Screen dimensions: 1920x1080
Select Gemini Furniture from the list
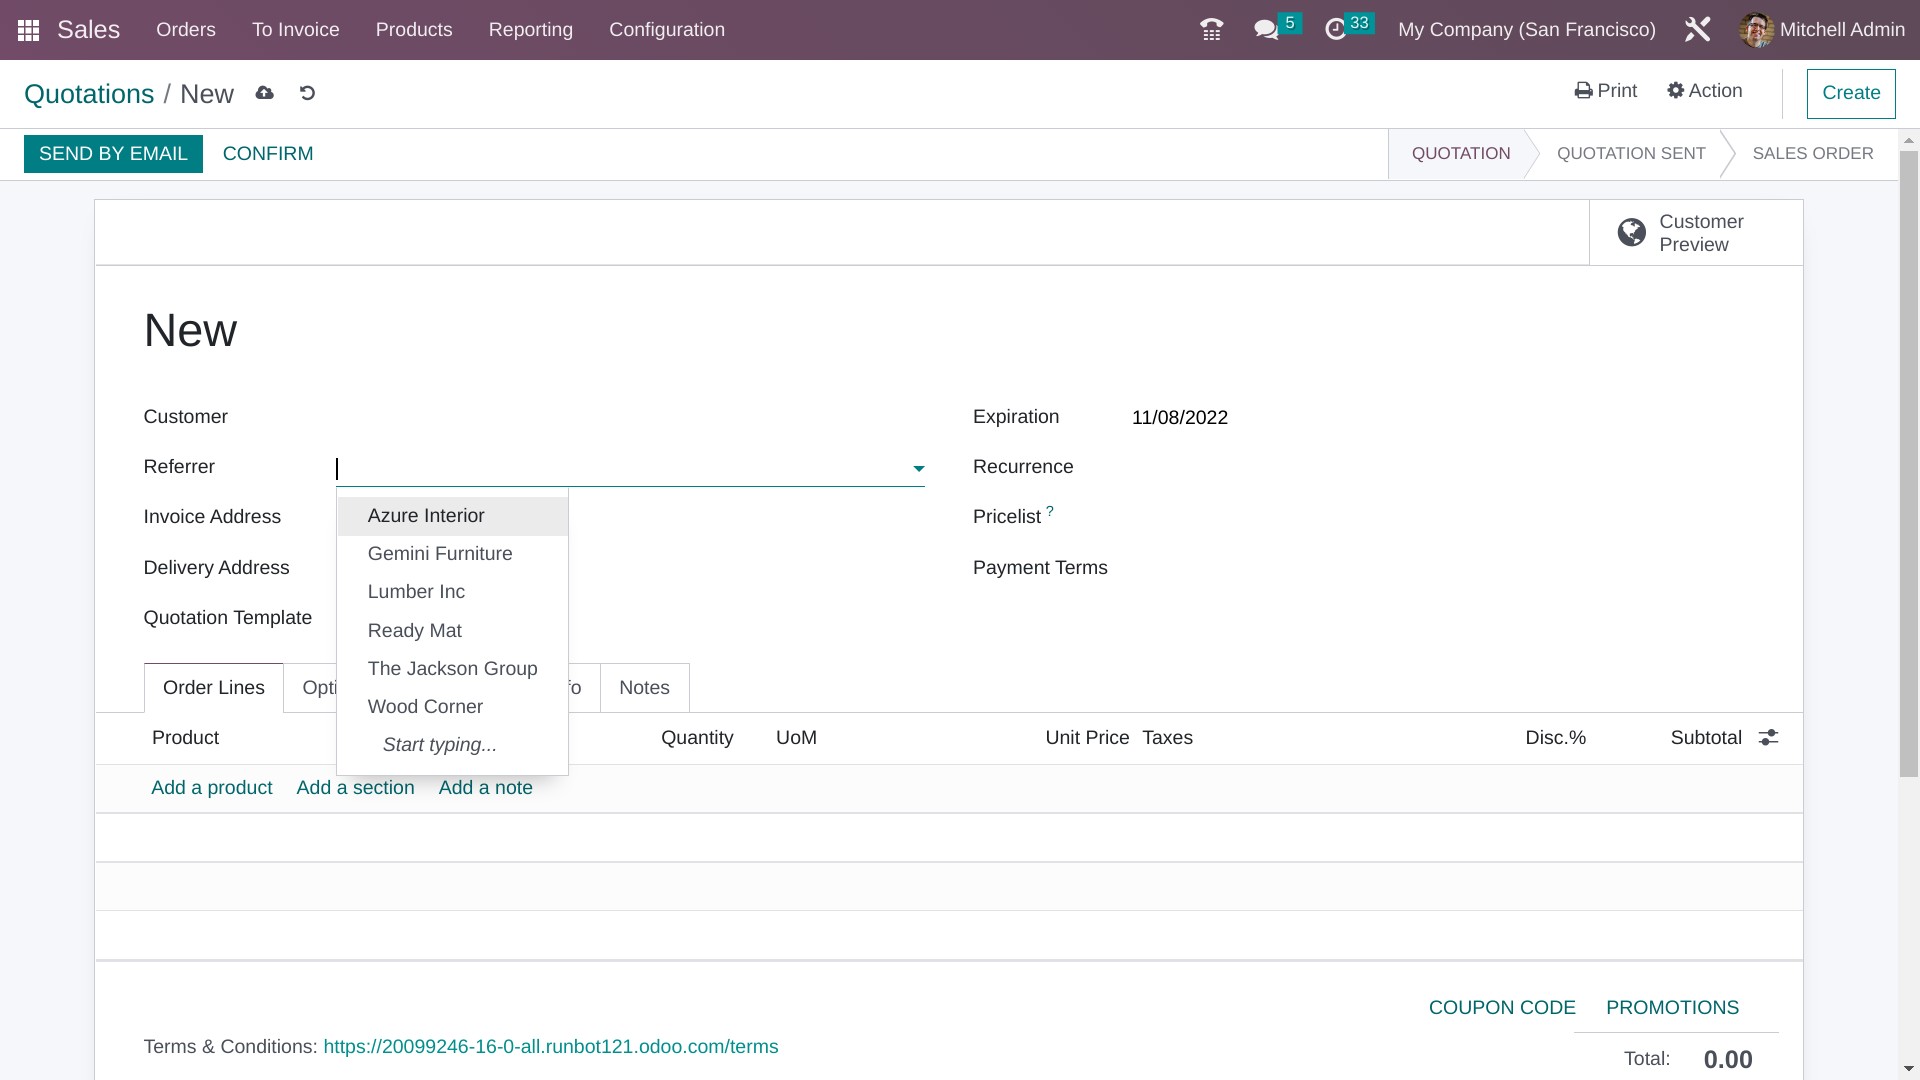coord(453,554)
